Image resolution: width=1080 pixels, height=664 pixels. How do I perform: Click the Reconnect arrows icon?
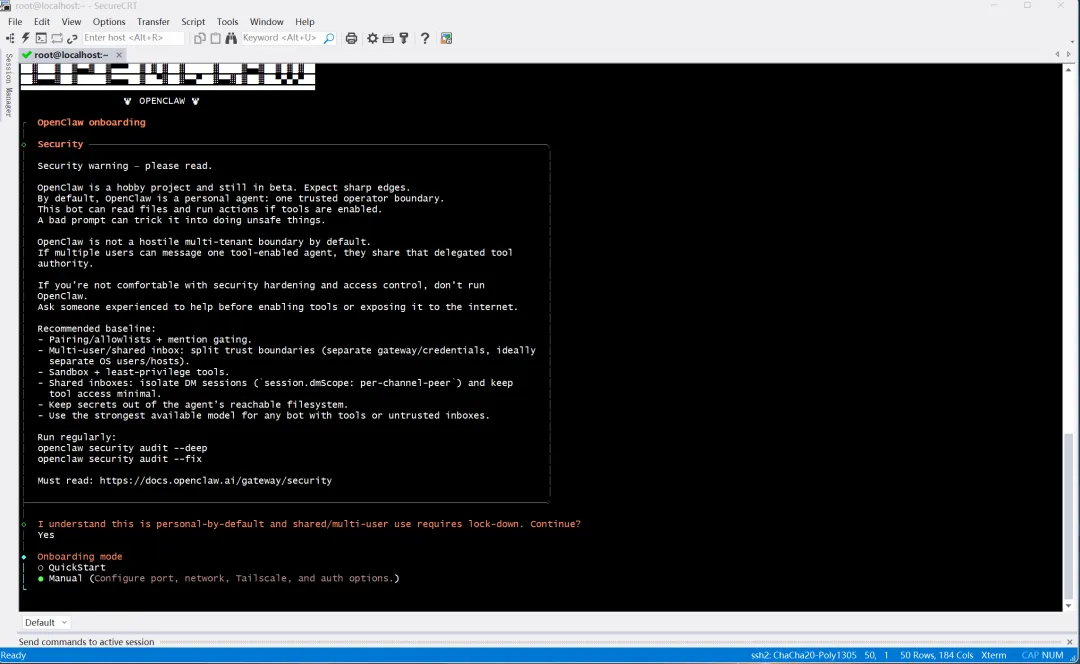point(57,39)
